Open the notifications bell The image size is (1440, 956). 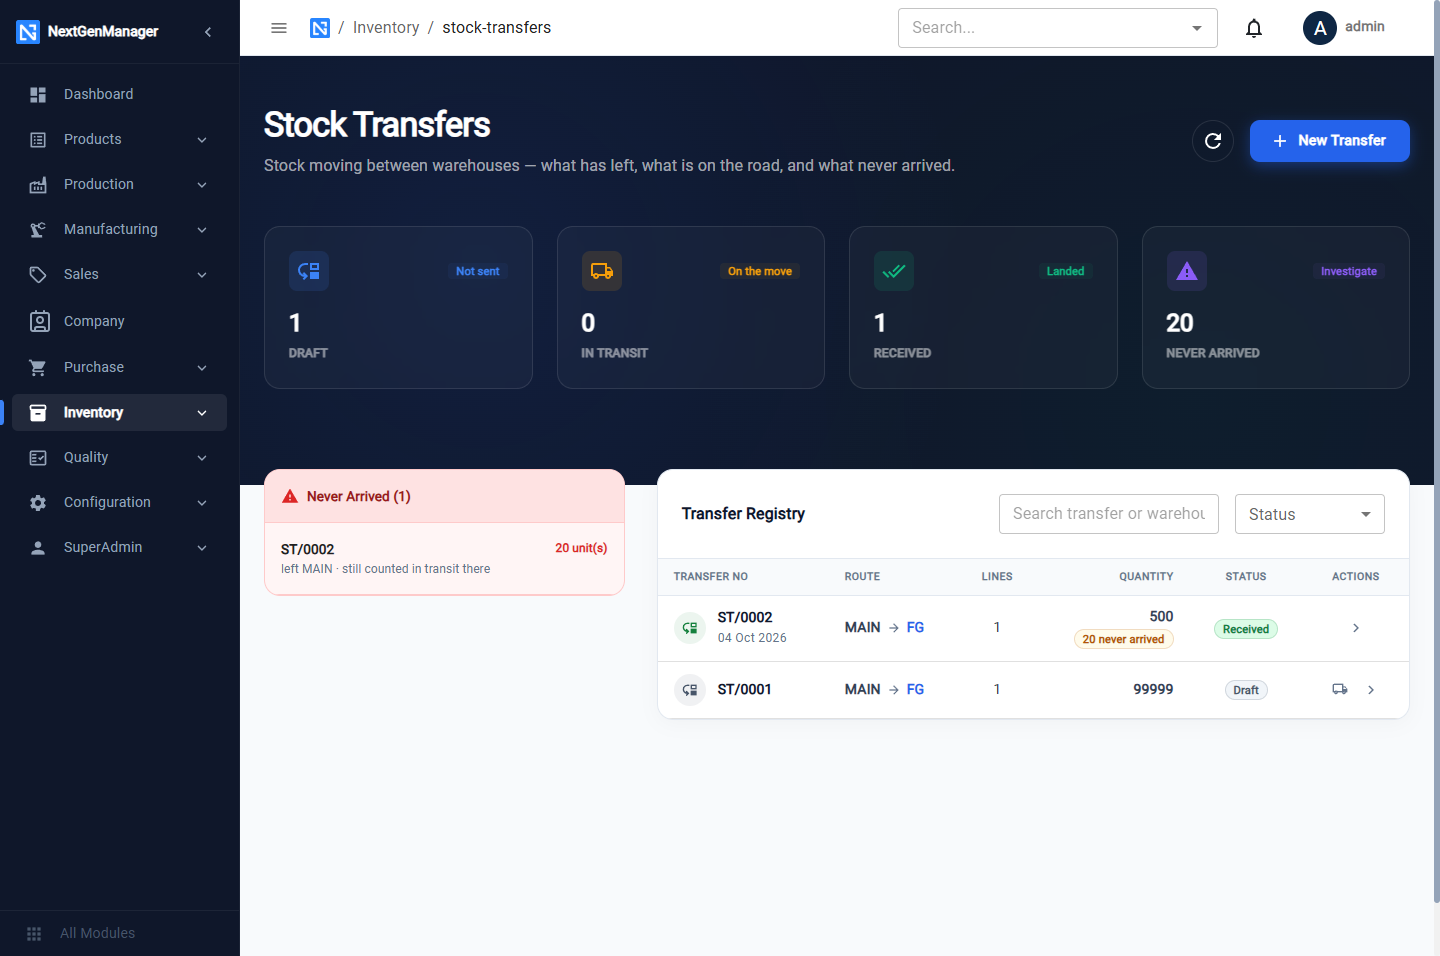pos(1254,28)
